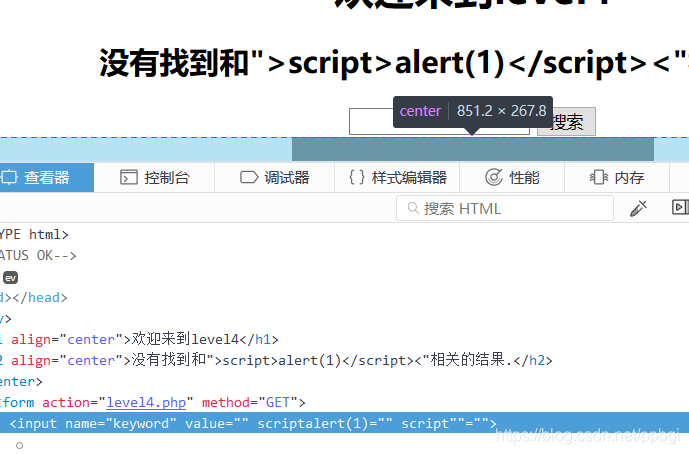Image resolution: width=689 pixels, height=454 pixels.
Task: Click the magnifier icon in HTML search
Action: 413,208
